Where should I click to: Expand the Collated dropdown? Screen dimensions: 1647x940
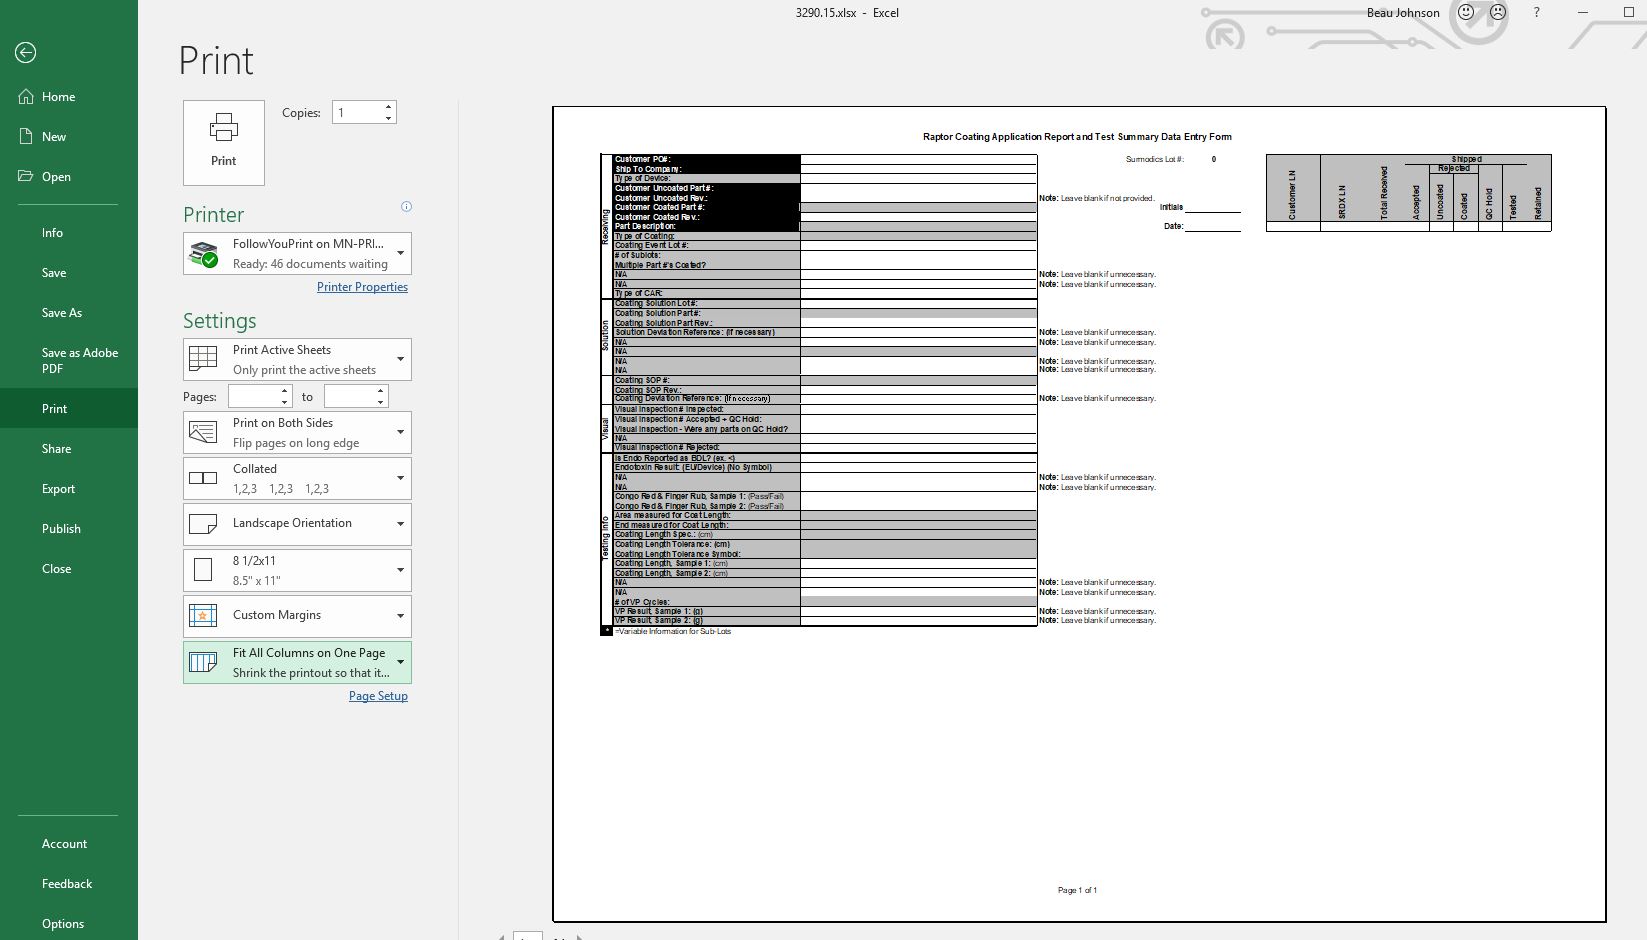[x=297, y=479]
